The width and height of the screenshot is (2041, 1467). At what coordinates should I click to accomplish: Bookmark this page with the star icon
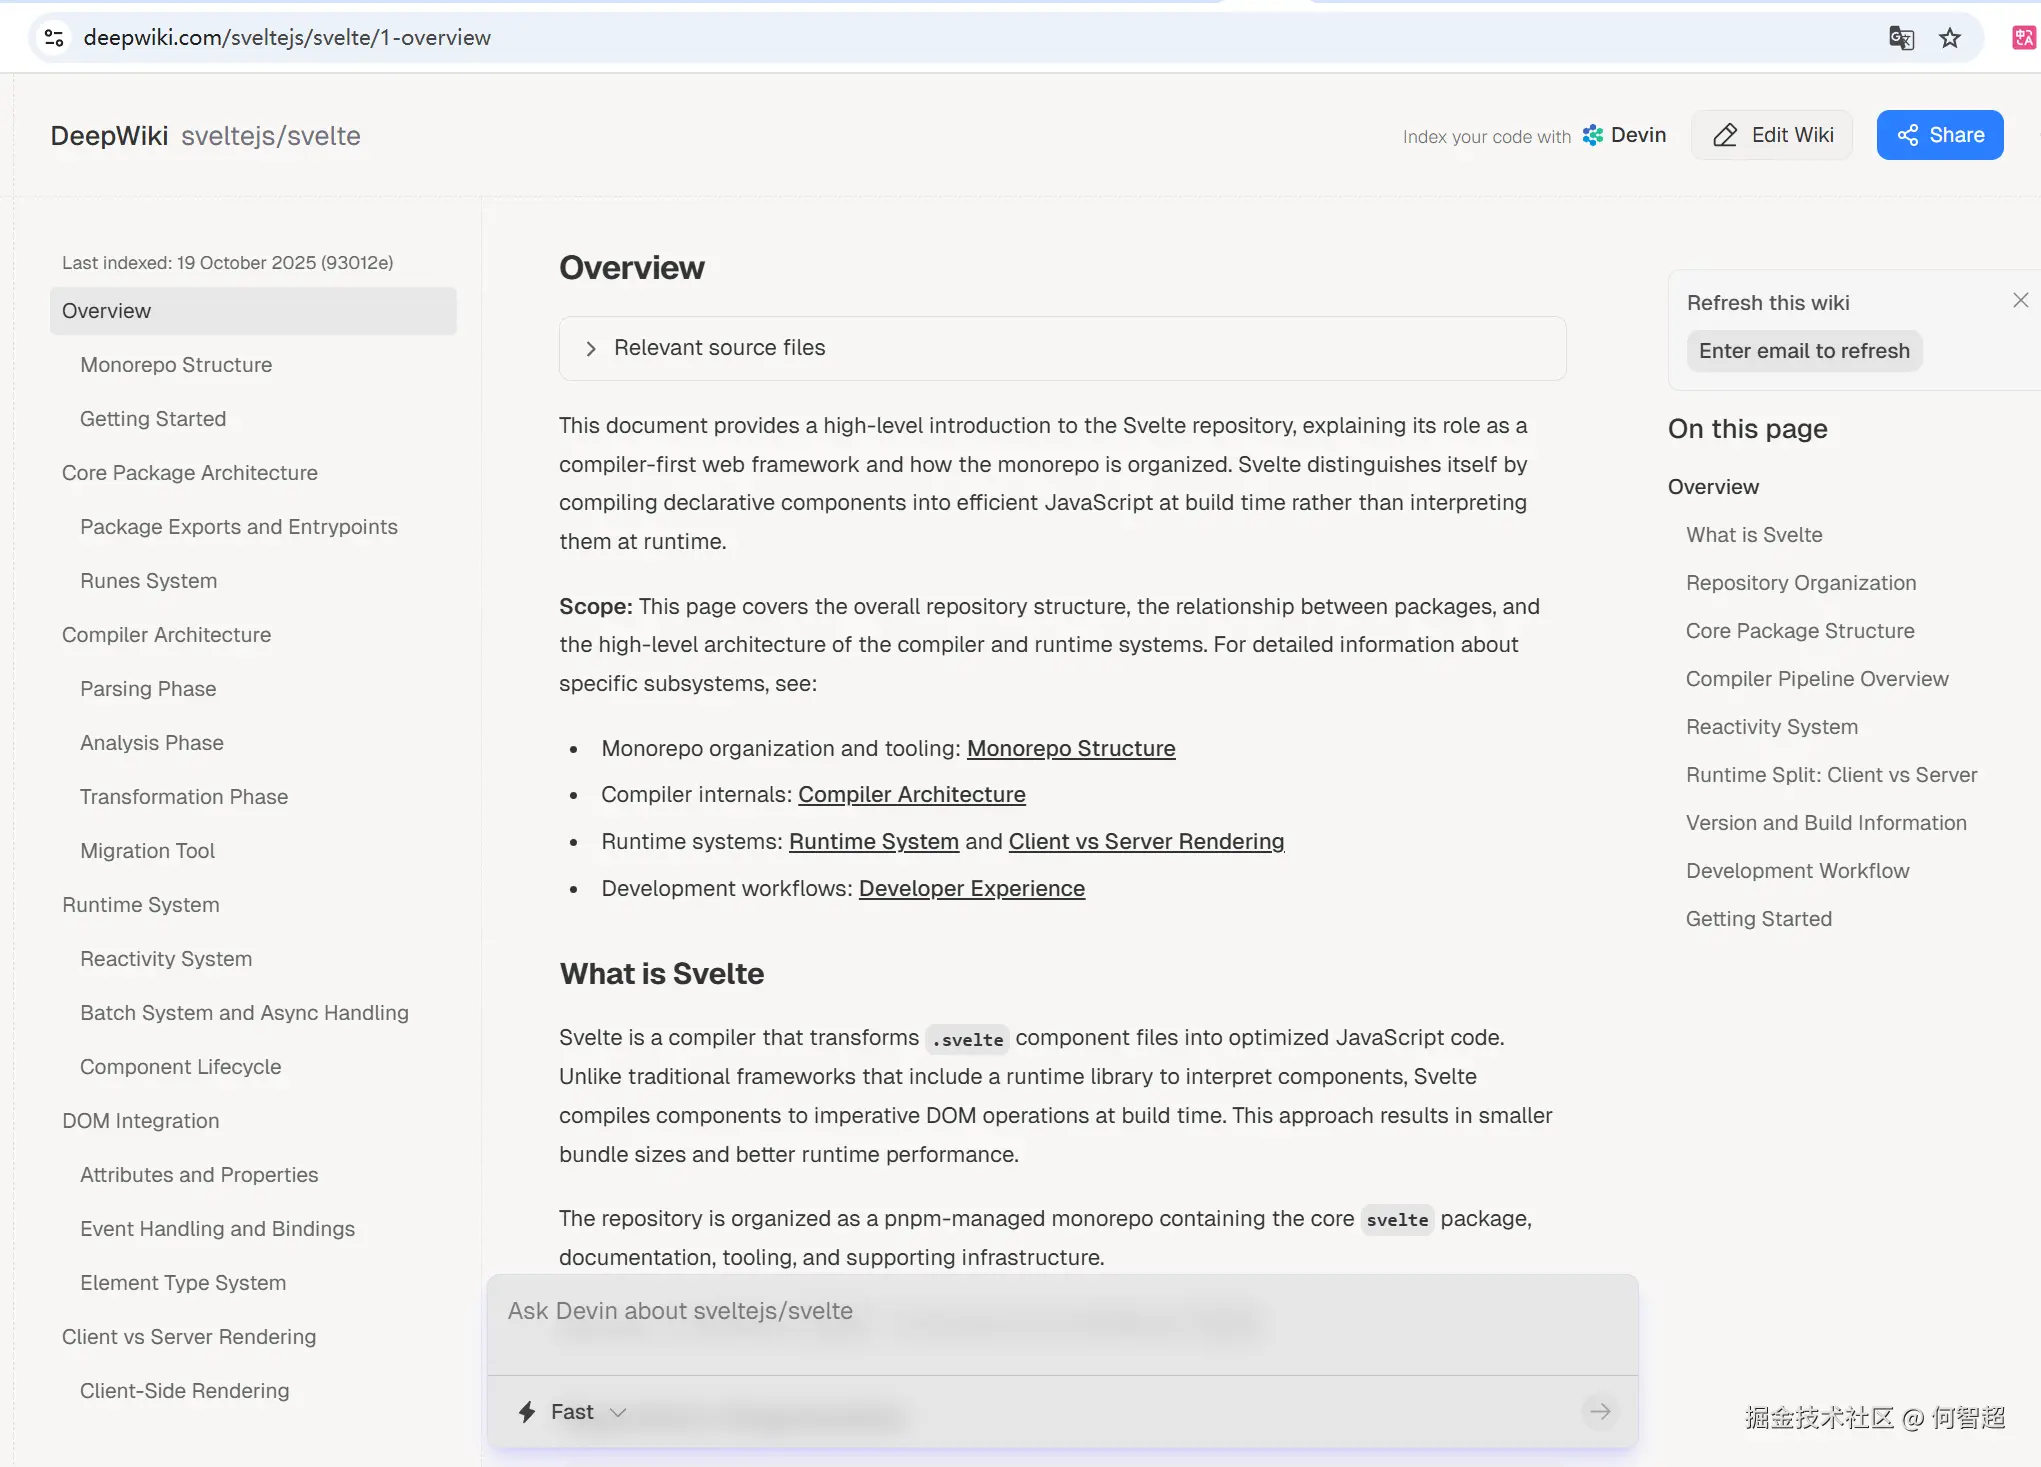(x=1949, y=38)
